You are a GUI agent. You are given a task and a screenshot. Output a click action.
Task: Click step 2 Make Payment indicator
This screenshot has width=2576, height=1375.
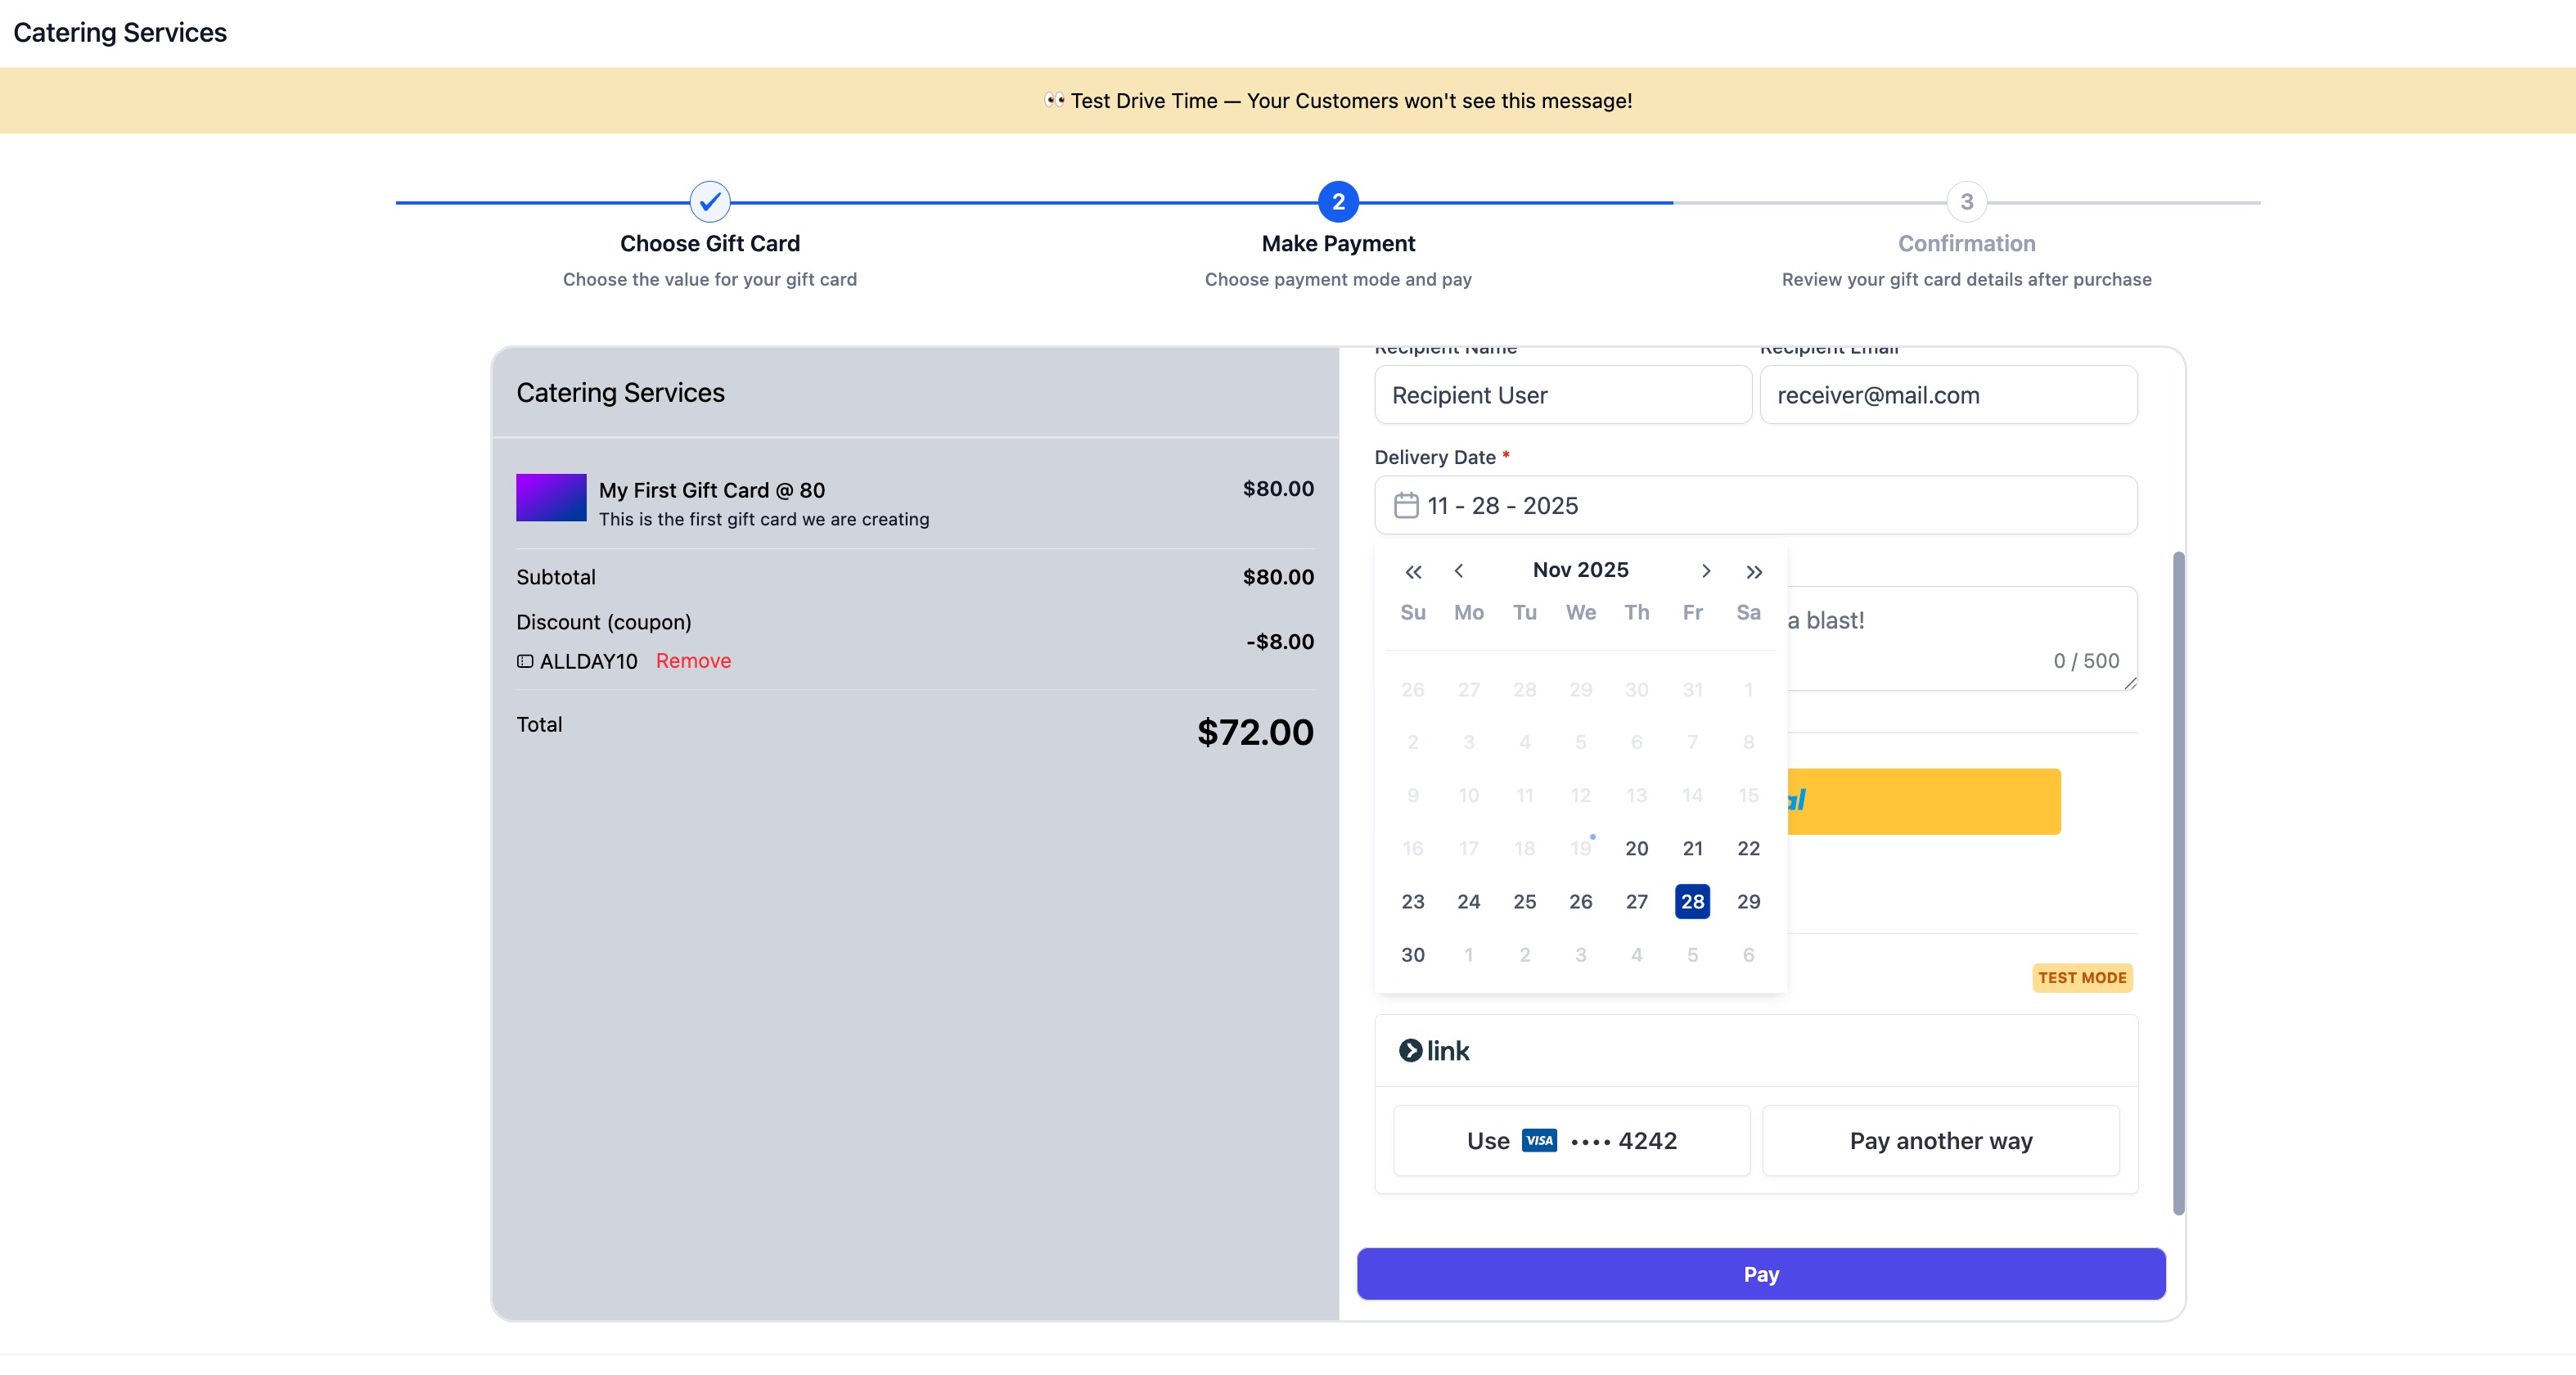(1338, 202)
